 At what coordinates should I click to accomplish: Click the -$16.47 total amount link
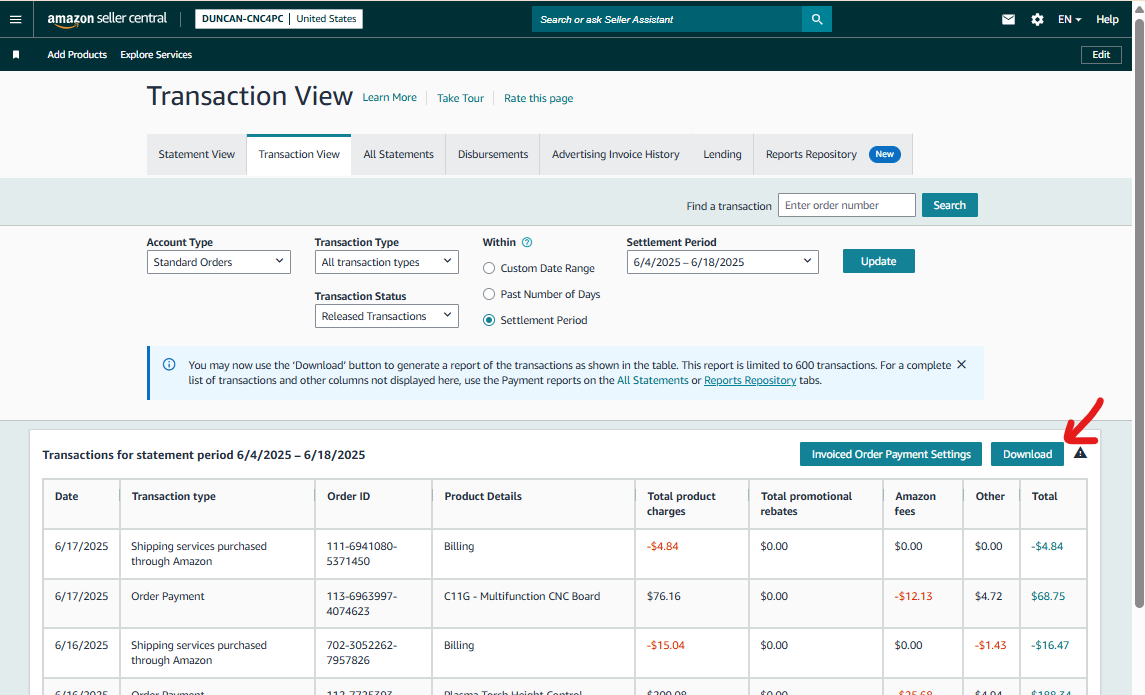[x=1050, y=645]
